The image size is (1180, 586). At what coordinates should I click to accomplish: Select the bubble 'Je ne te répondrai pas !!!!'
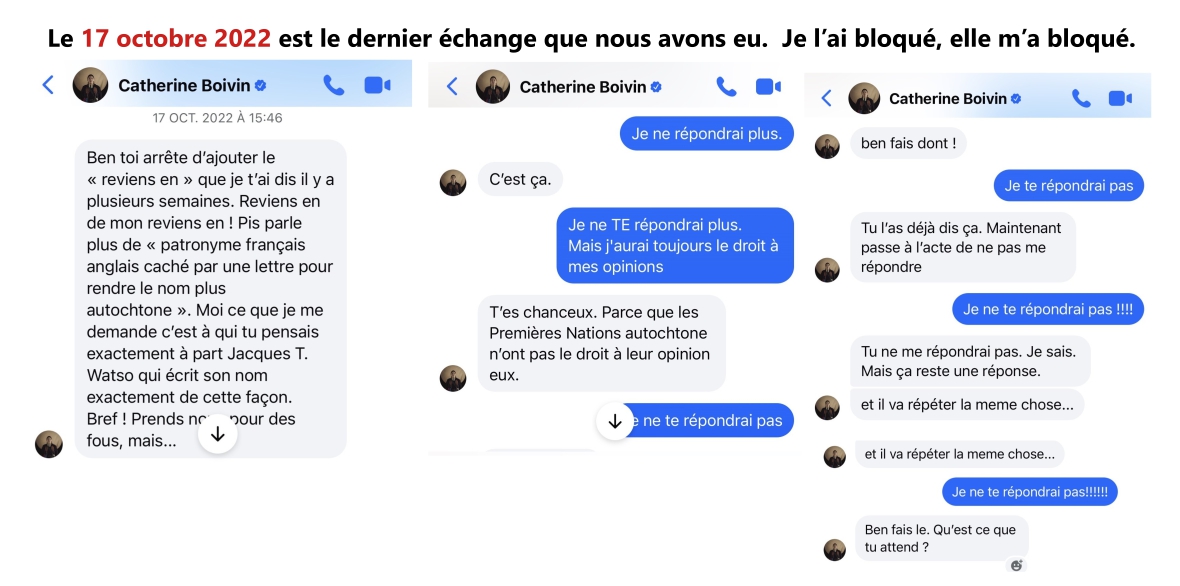coord(1047,308)
